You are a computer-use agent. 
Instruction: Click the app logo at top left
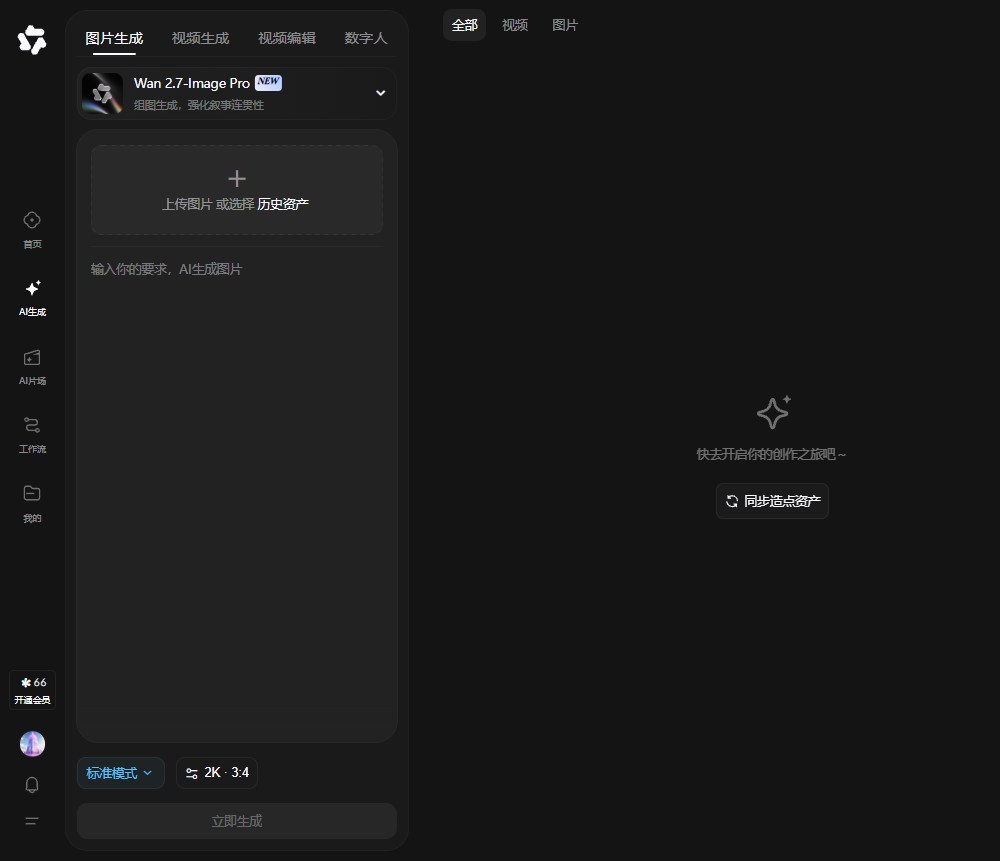pos(32,40)
